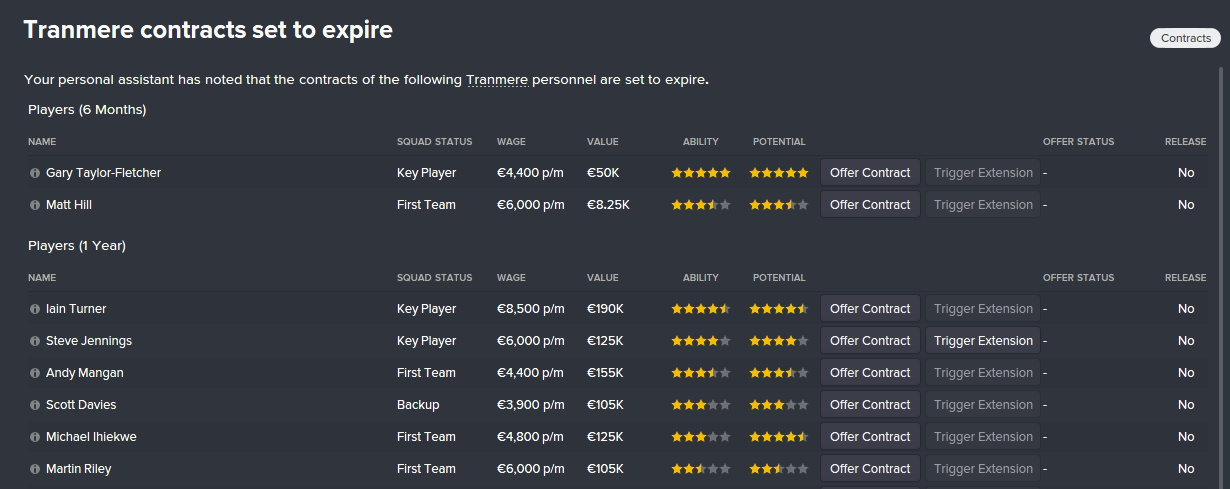Follow the Tranmere club link
This screenshot has width=1230, height=489.
click(497, 80)
